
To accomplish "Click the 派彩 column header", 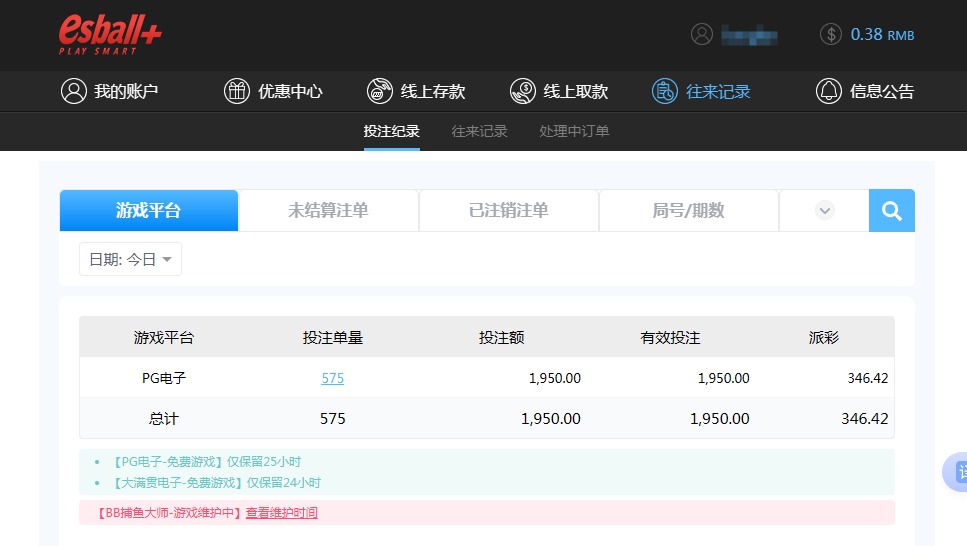I will pyautogui.click(x=824, y=337).
